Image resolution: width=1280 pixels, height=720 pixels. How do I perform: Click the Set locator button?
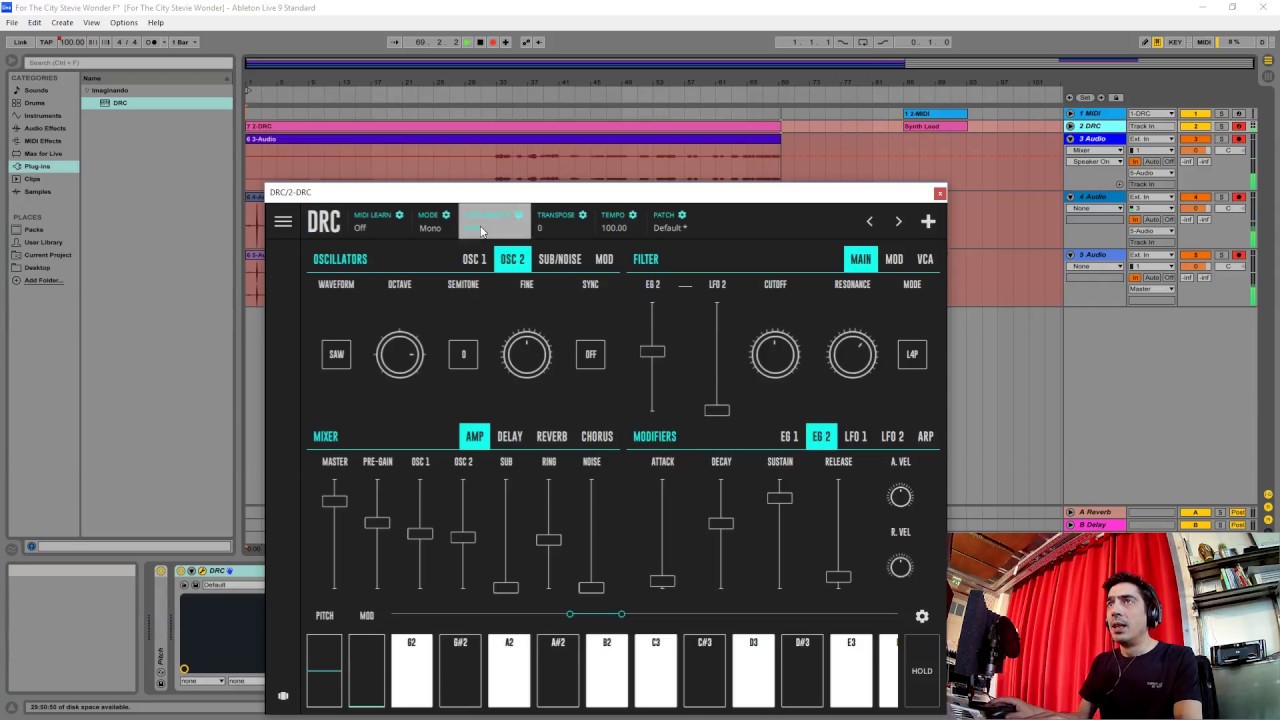[1085, 98]
